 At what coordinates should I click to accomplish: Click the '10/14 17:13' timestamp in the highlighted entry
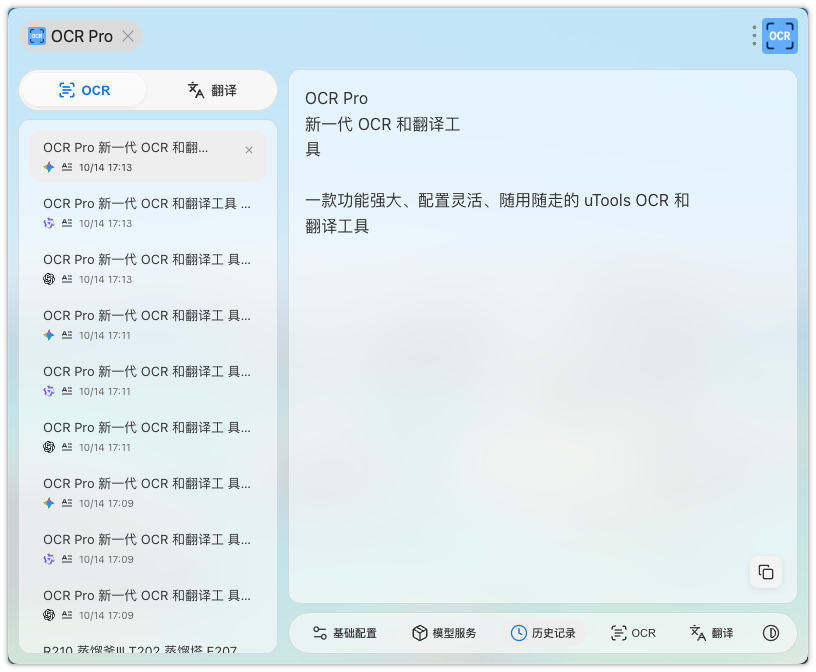click(106, 168)
